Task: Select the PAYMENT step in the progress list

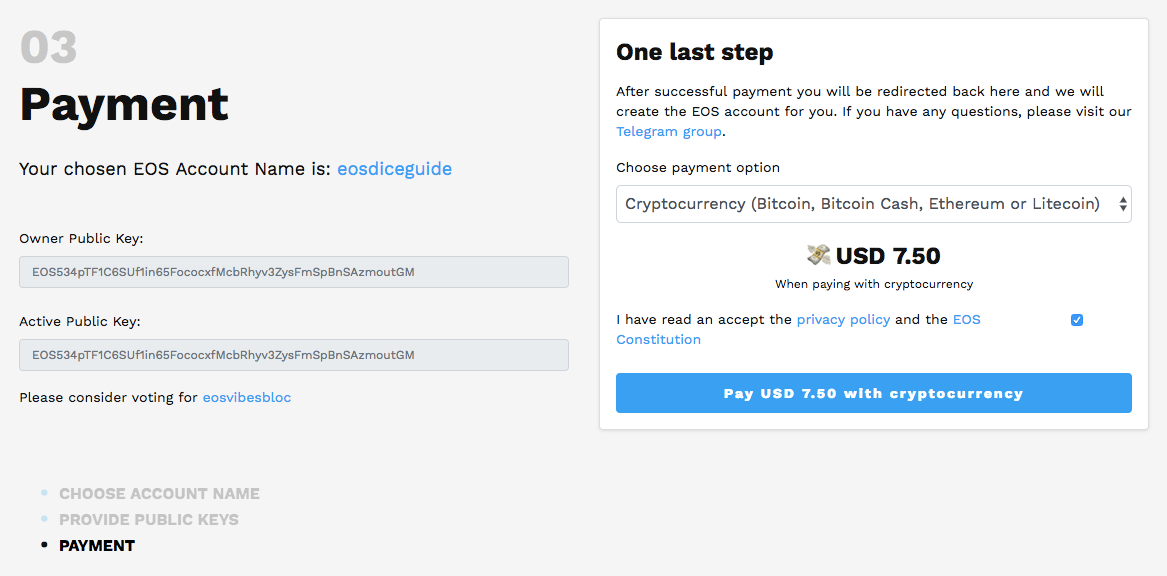Action: tap(97, 545)
